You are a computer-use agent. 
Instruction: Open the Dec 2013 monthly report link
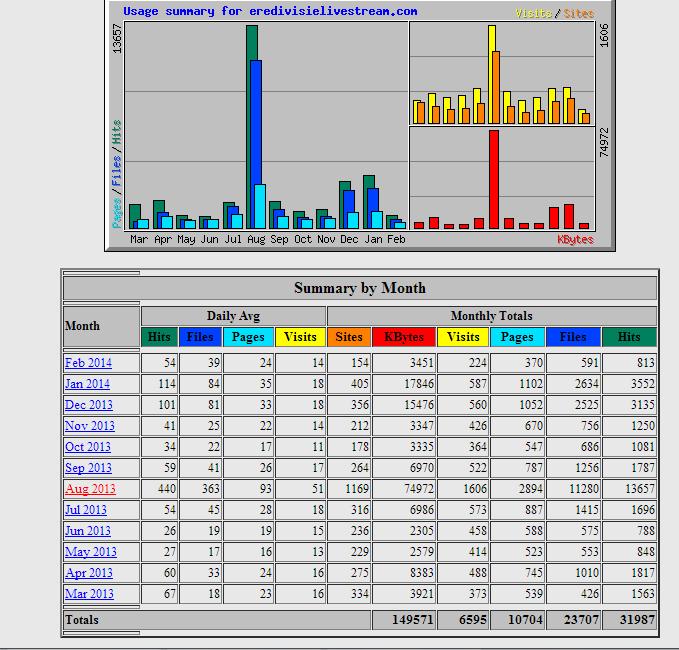point(89,404)
